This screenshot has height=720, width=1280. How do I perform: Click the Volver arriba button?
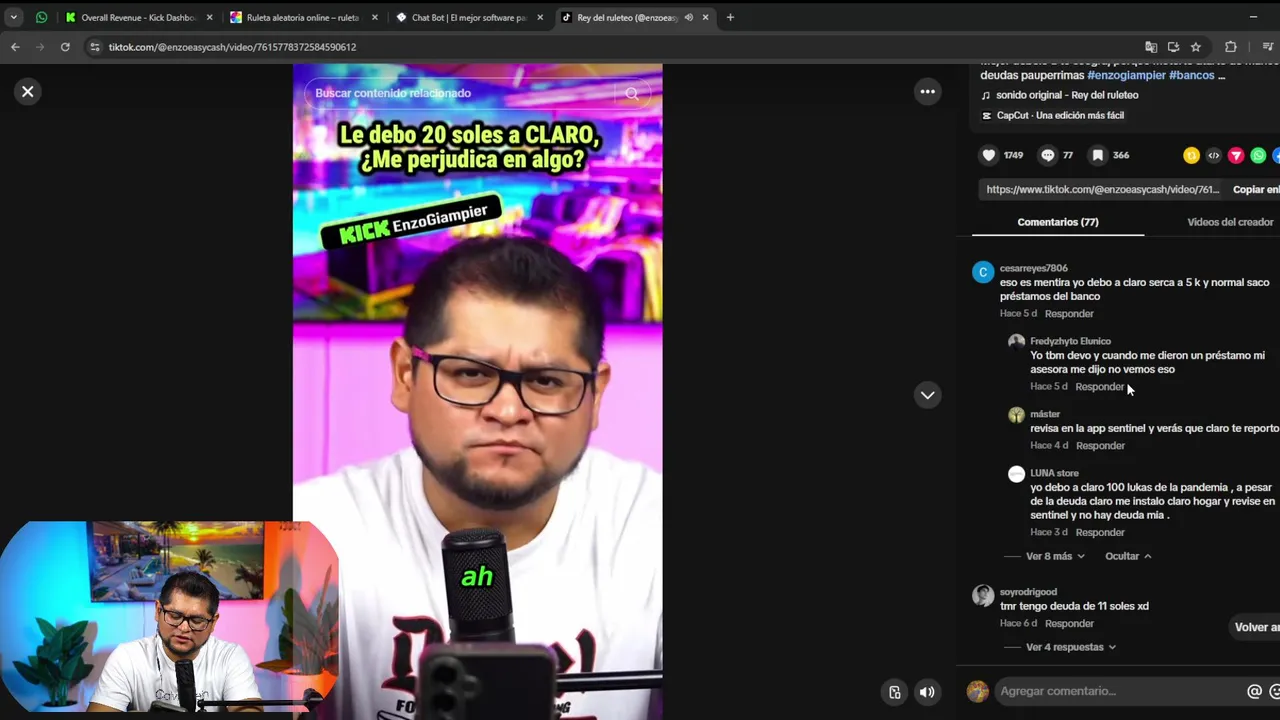point(1257,627)
